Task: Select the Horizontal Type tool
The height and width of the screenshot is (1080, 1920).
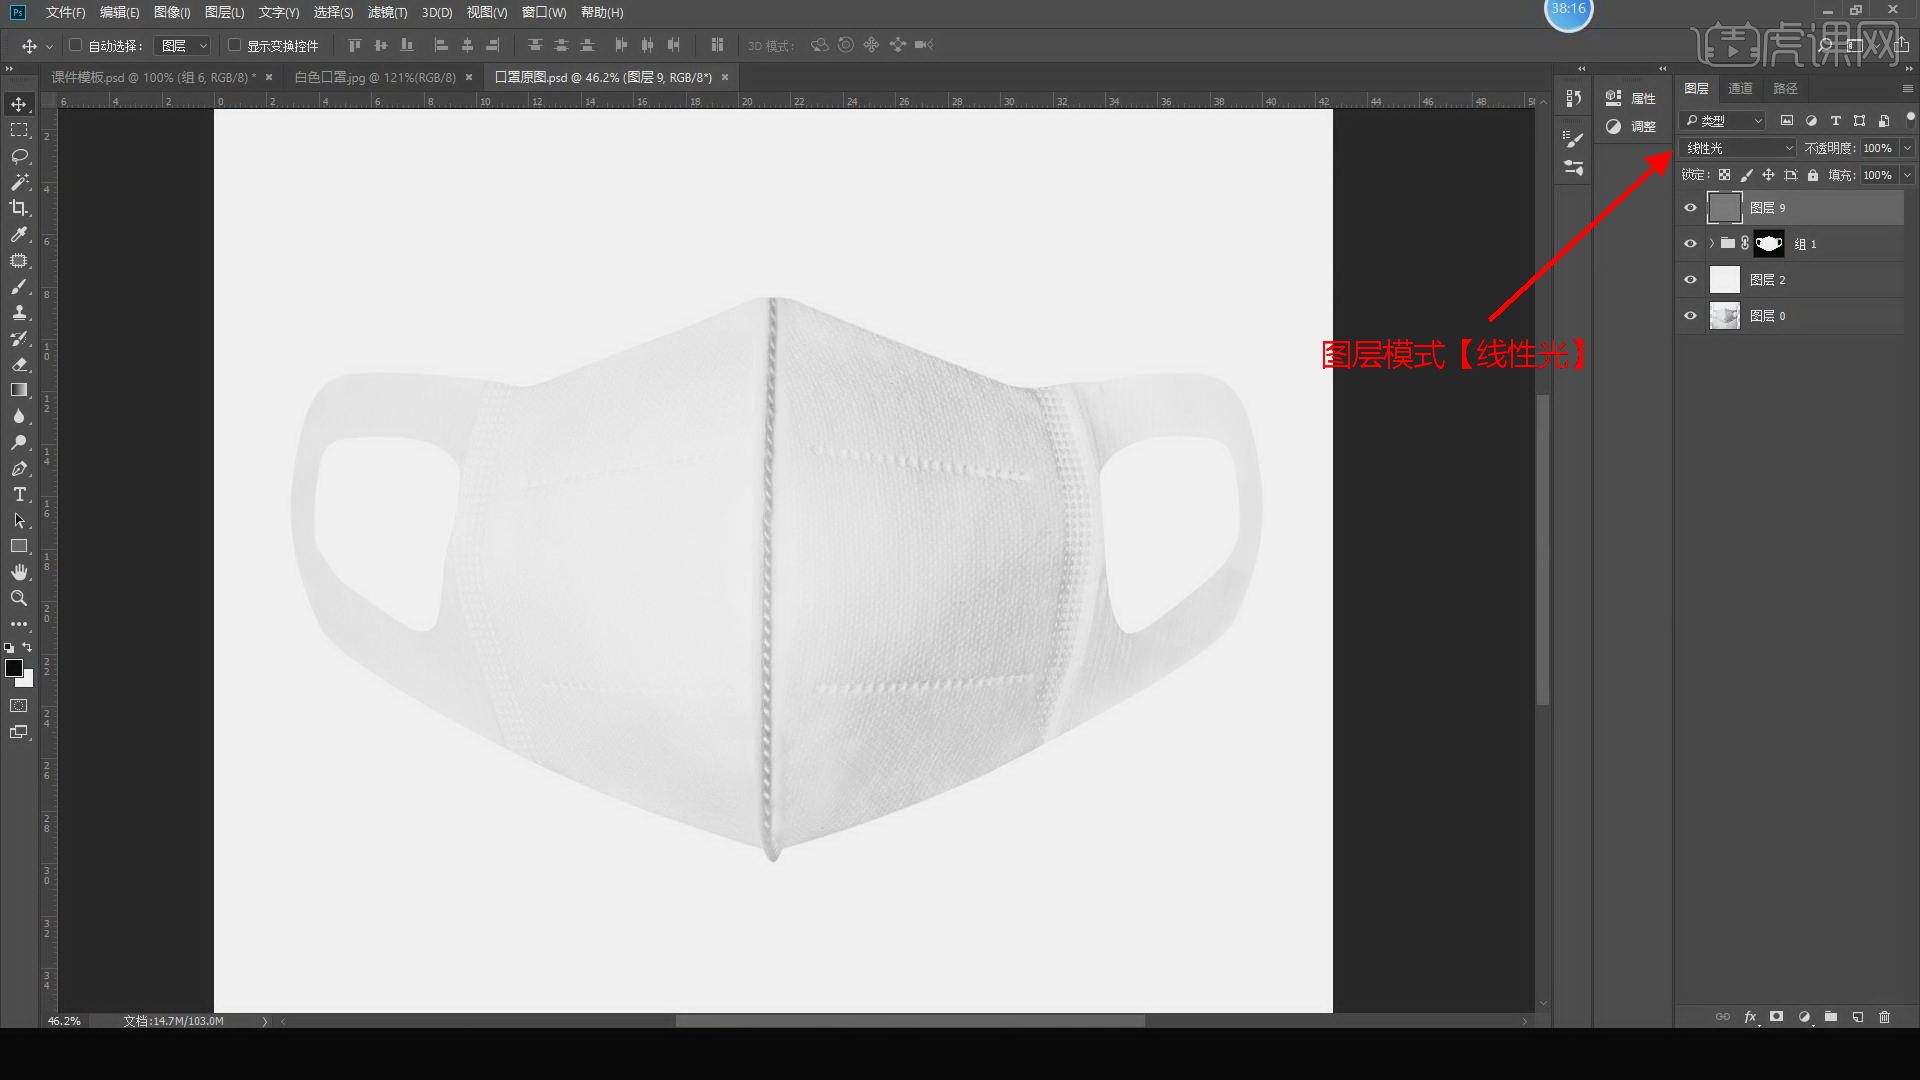Action: (19, 495)
